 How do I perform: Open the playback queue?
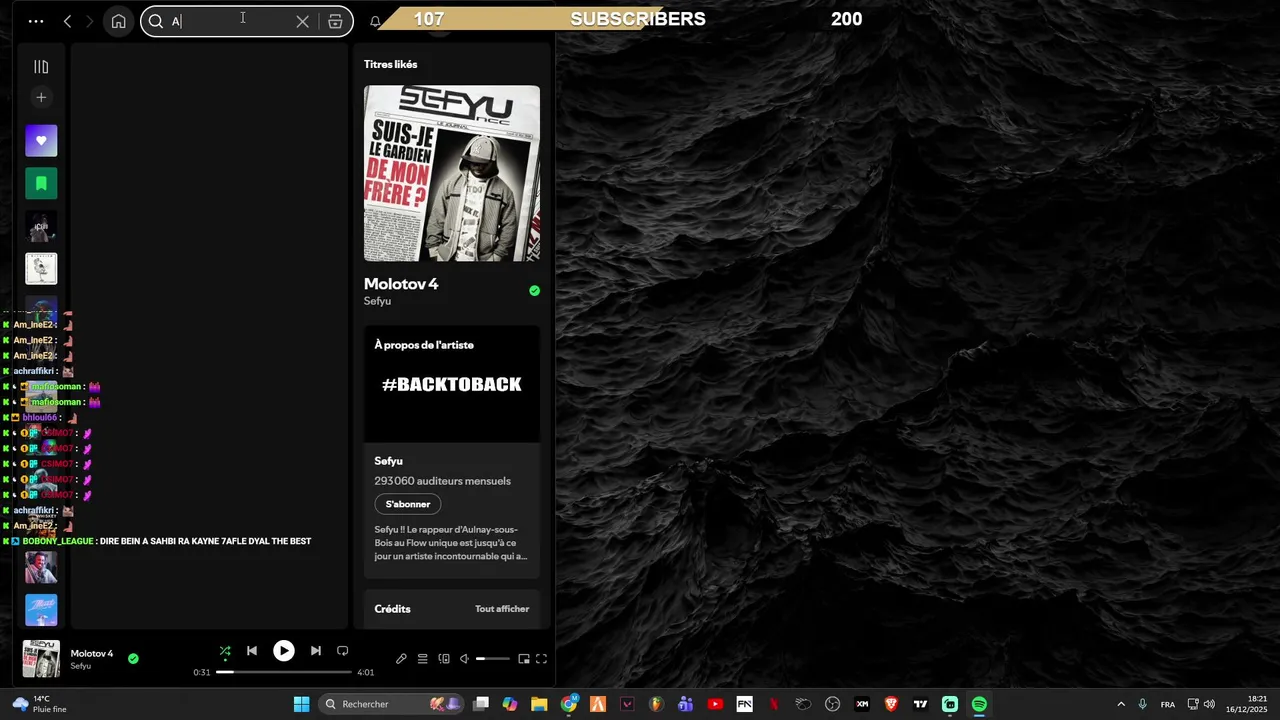[422, 659]
